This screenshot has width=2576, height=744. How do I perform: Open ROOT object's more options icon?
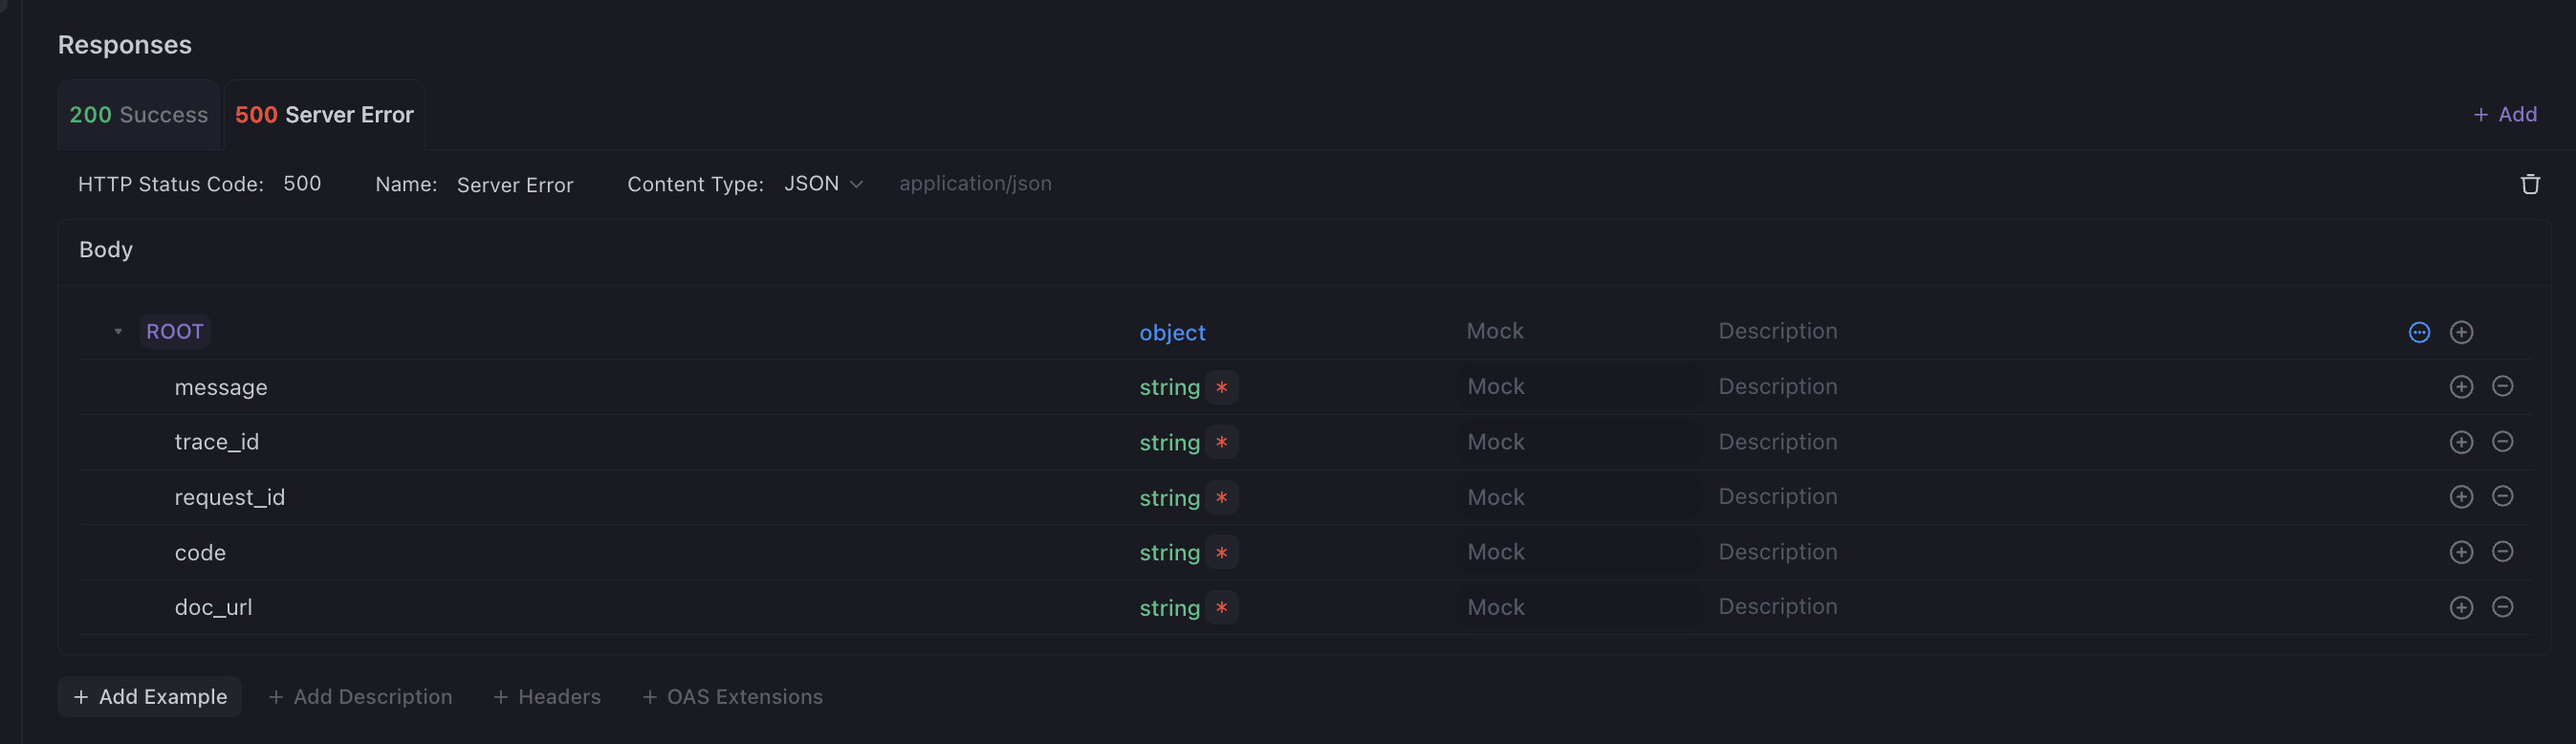[x=2418, y=332]
